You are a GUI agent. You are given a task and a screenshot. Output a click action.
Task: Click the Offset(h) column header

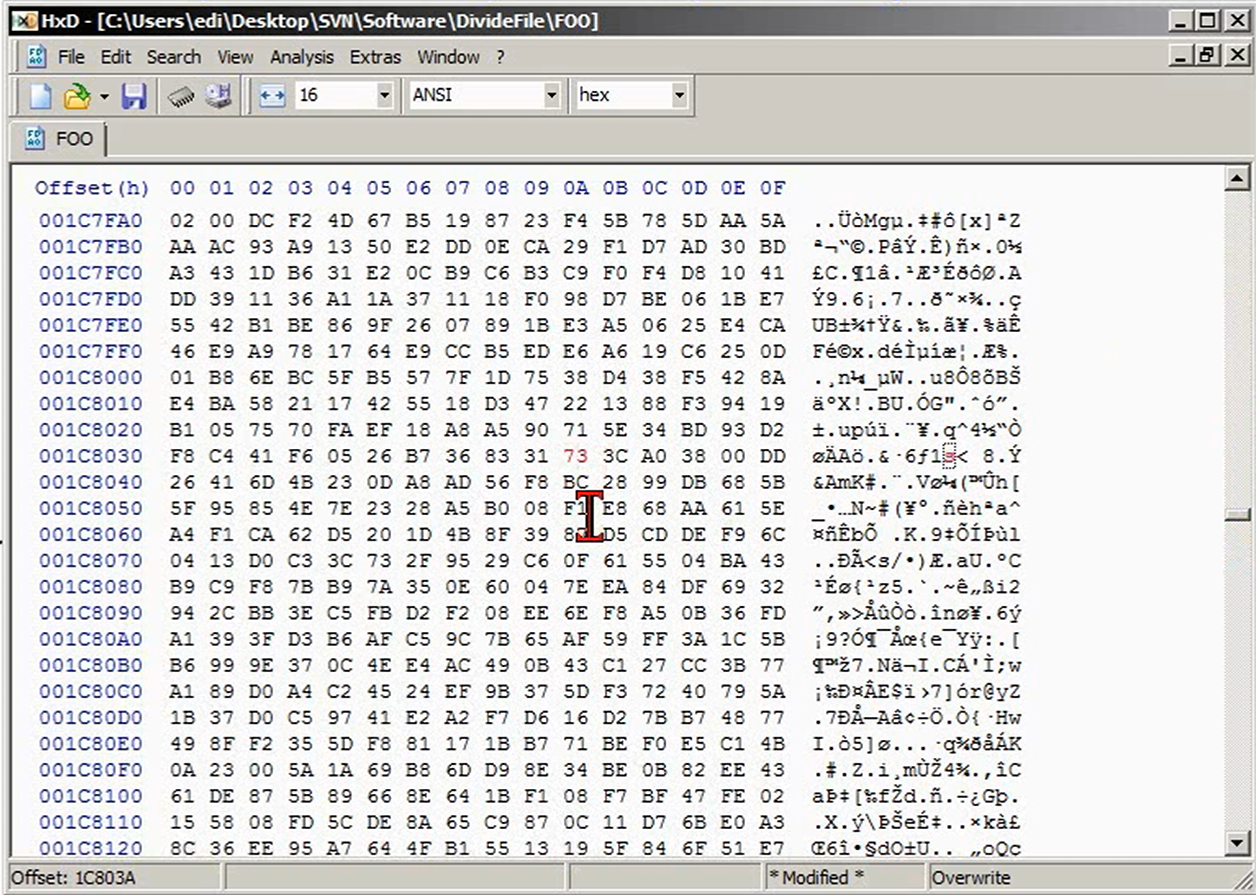92,188
